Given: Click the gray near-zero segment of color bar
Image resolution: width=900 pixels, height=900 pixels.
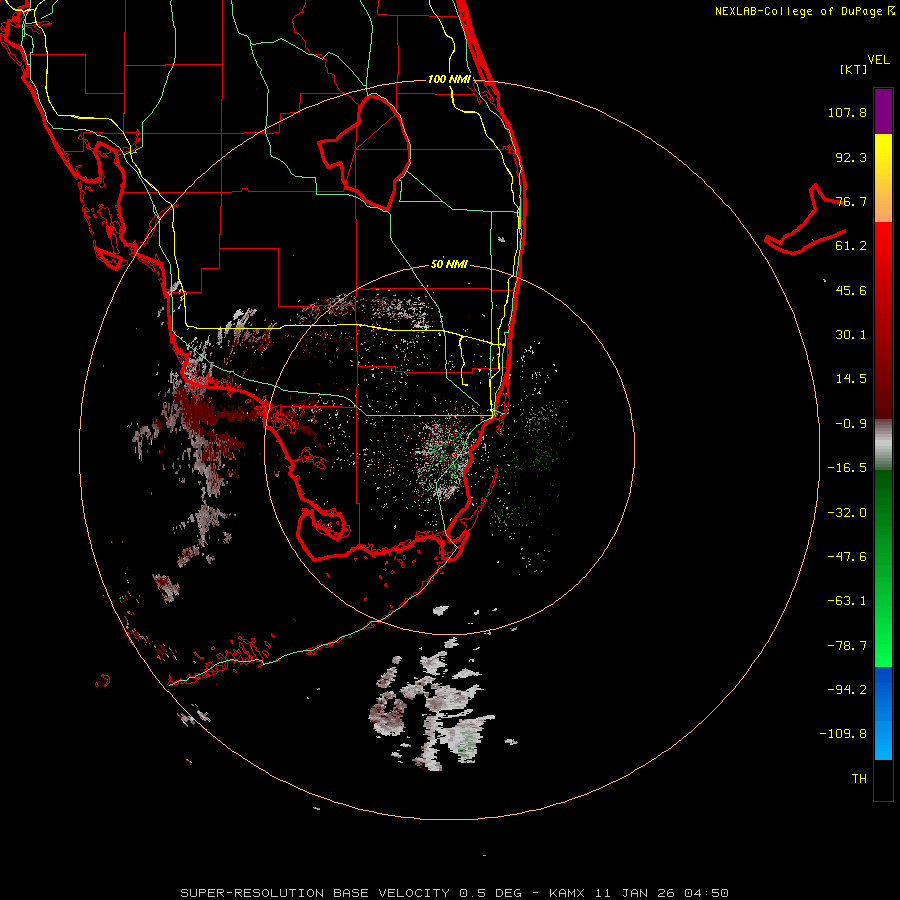Looking at the screenshot, I should point(883,445).
